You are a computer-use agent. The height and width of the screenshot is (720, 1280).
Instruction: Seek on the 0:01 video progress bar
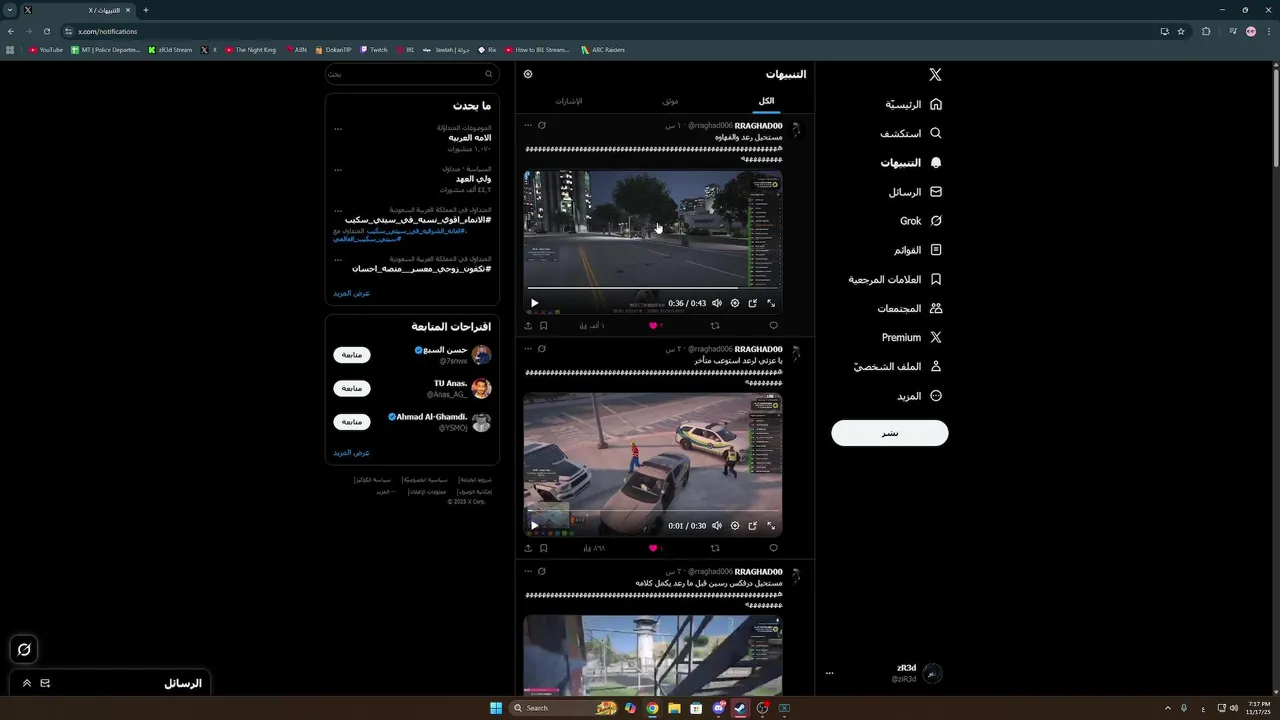point(653,511)
